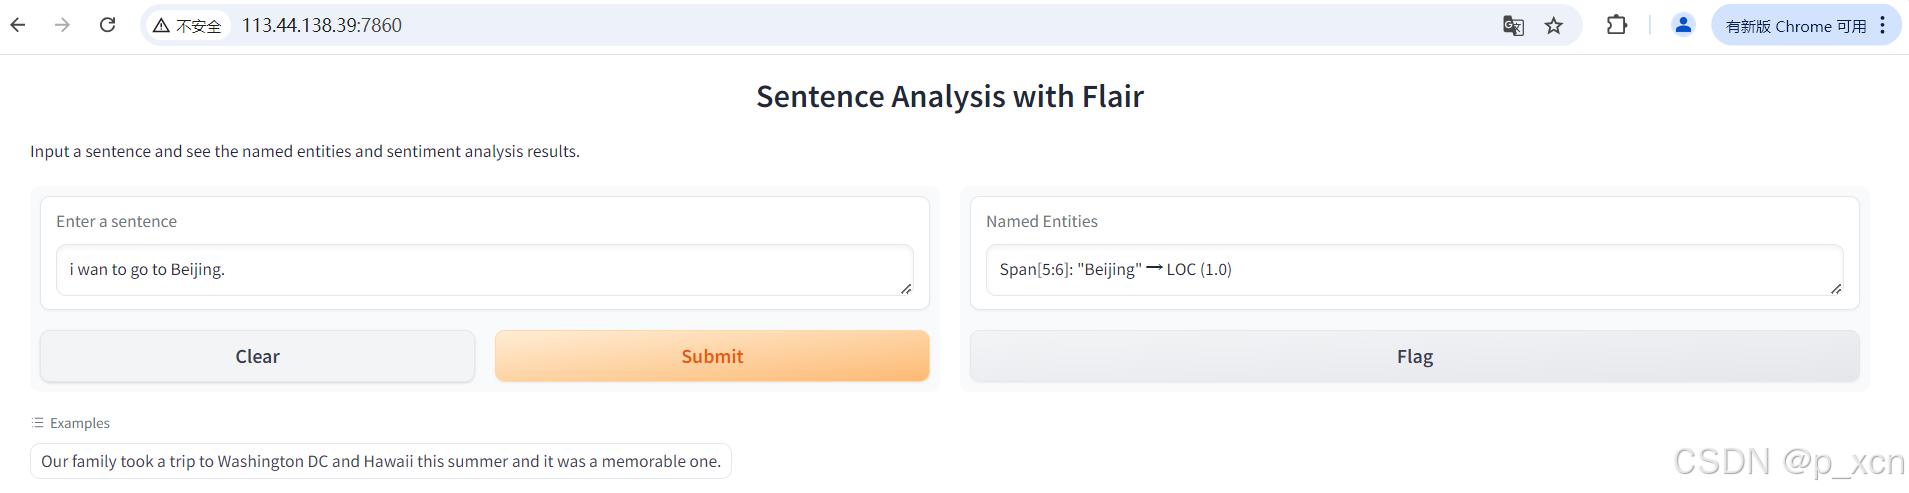
Task: Click the browser forward arrow
Action: pyautogui.click(x=62, y=25)
